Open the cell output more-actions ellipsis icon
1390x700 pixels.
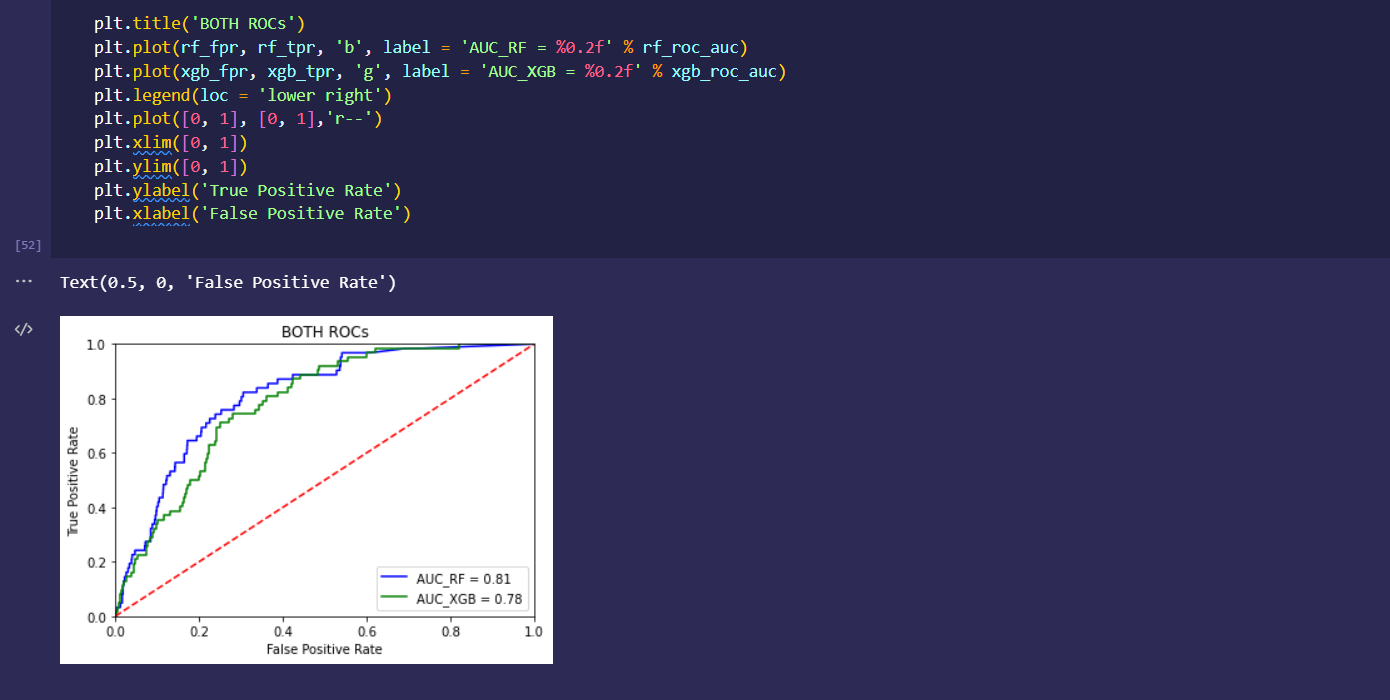(24, 282)
